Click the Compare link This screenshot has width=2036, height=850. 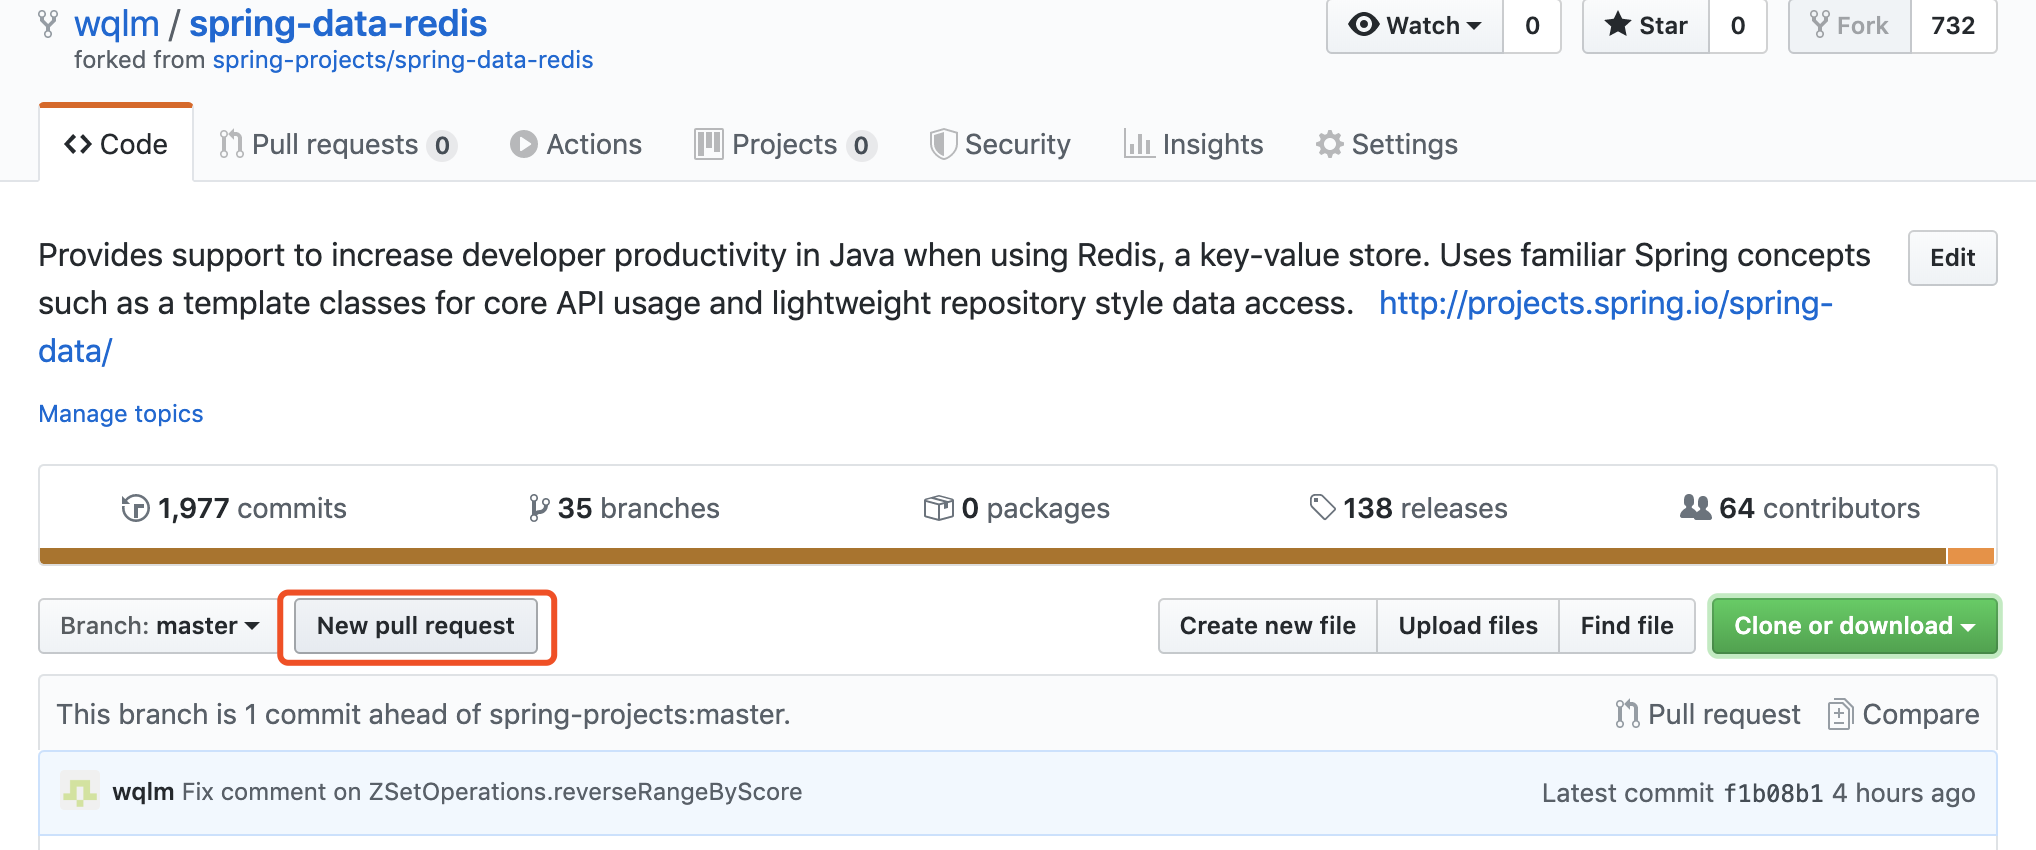(x=1904, y=714)
